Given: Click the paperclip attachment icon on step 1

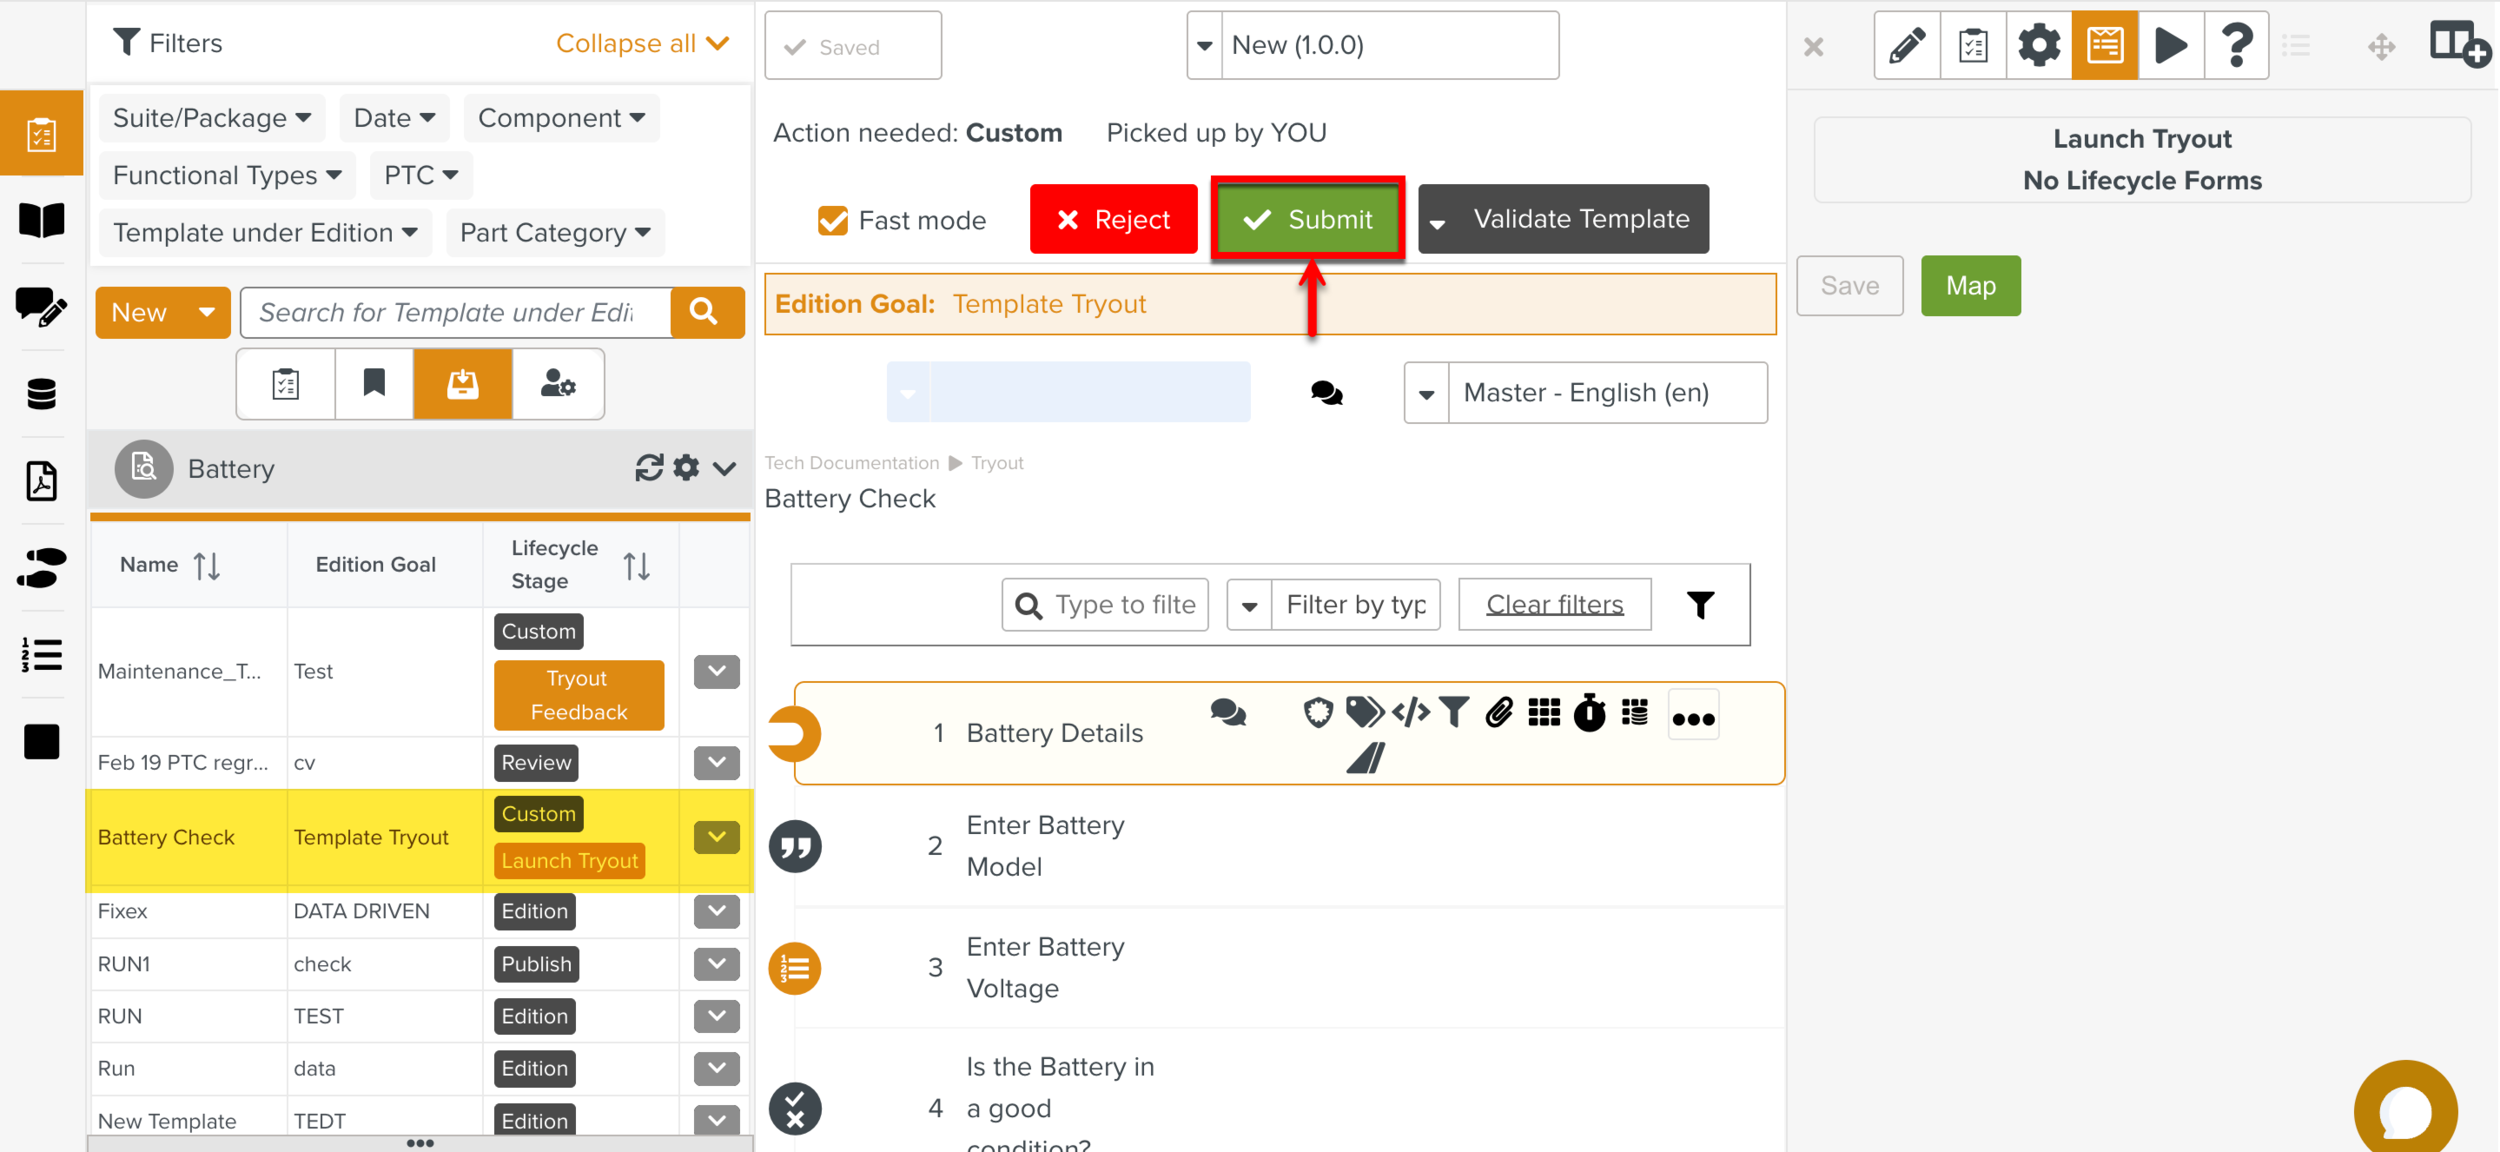Looking at the screenshot, I should coord(1498,713).
